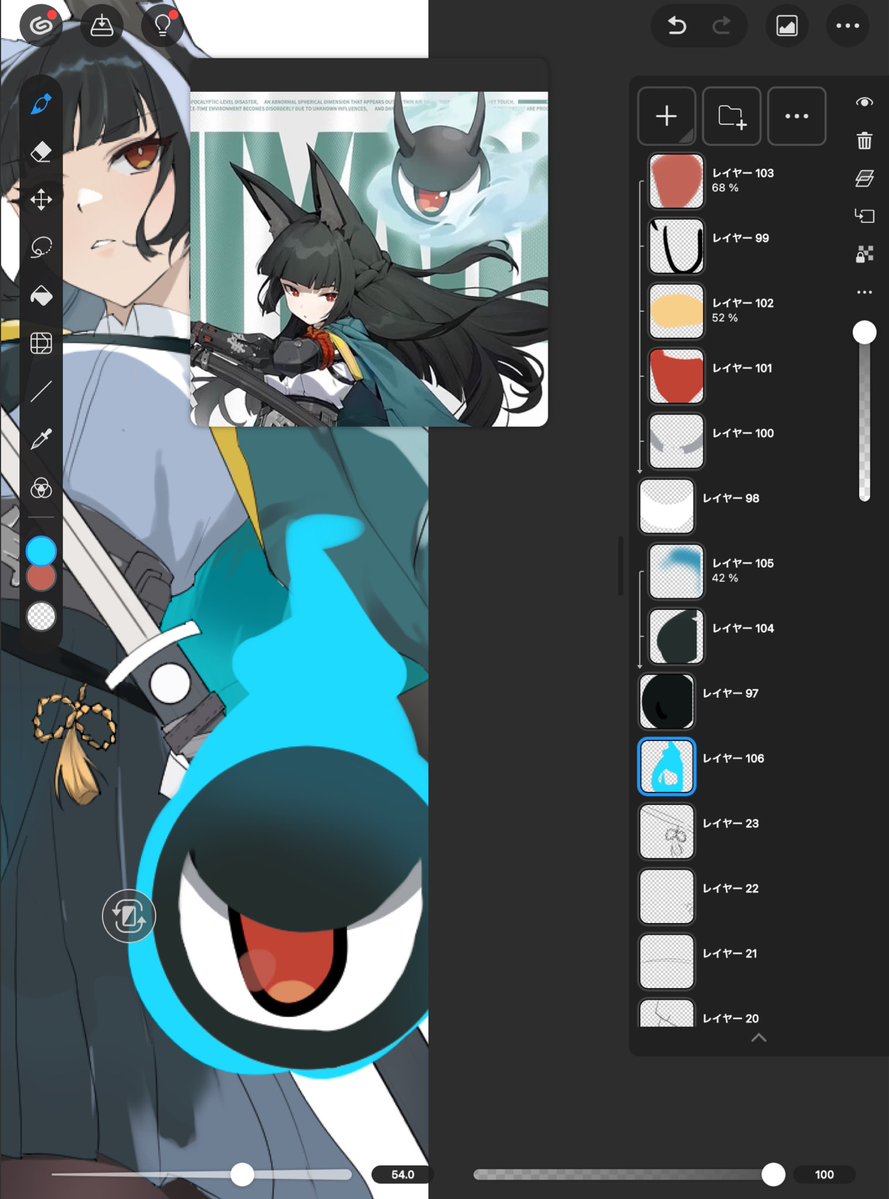Image resolution: width=889 pixels, height=1199 pixels.
Task: Toggle clipping mask arrow icon
Action: 865,216
